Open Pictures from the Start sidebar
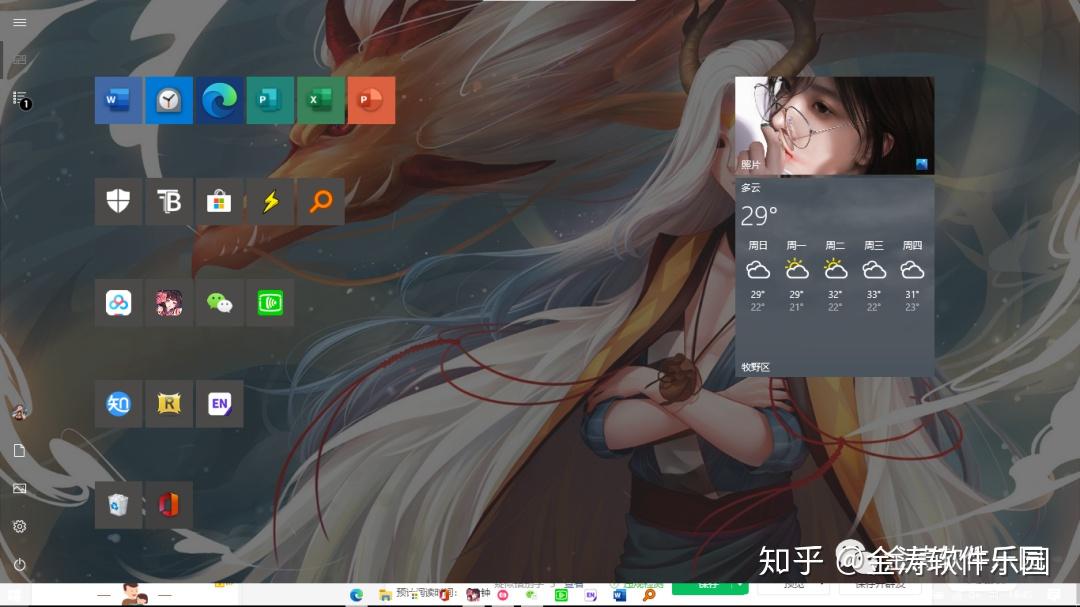1080x607 pixels. click(x=19, y=488)
